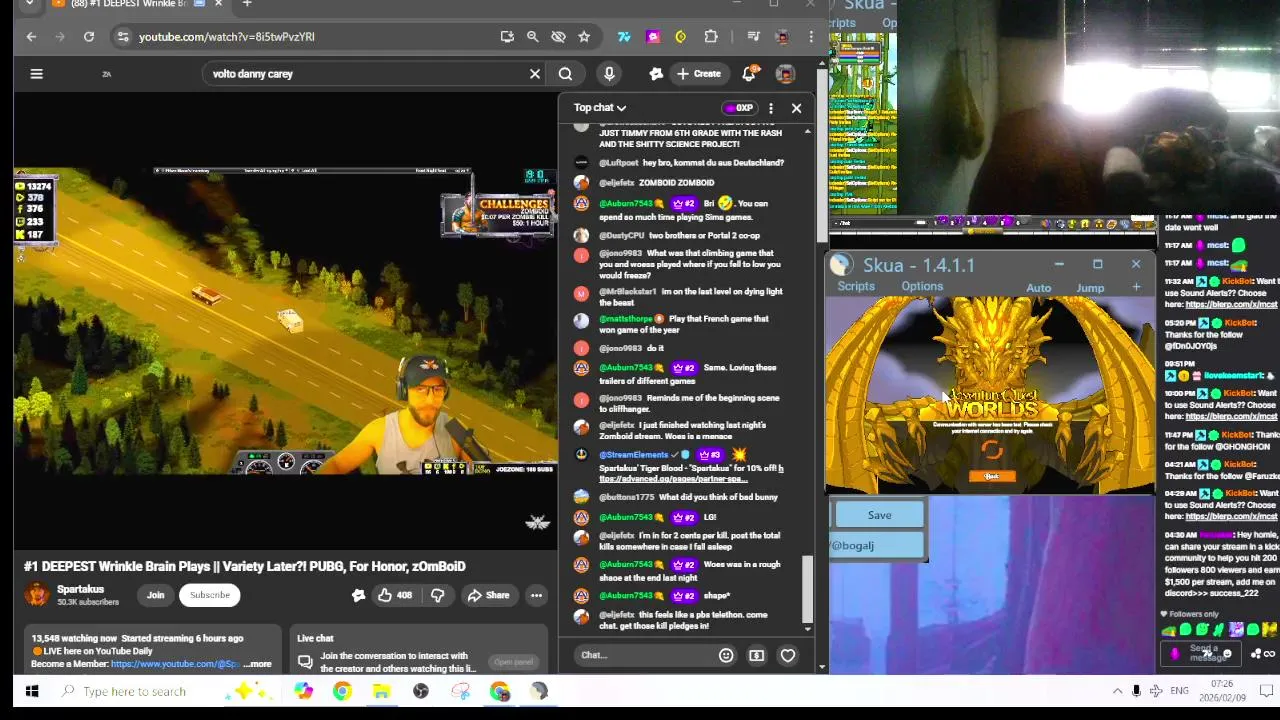
Task: Send a heart reaction in chat
Action: coord(788,655)
